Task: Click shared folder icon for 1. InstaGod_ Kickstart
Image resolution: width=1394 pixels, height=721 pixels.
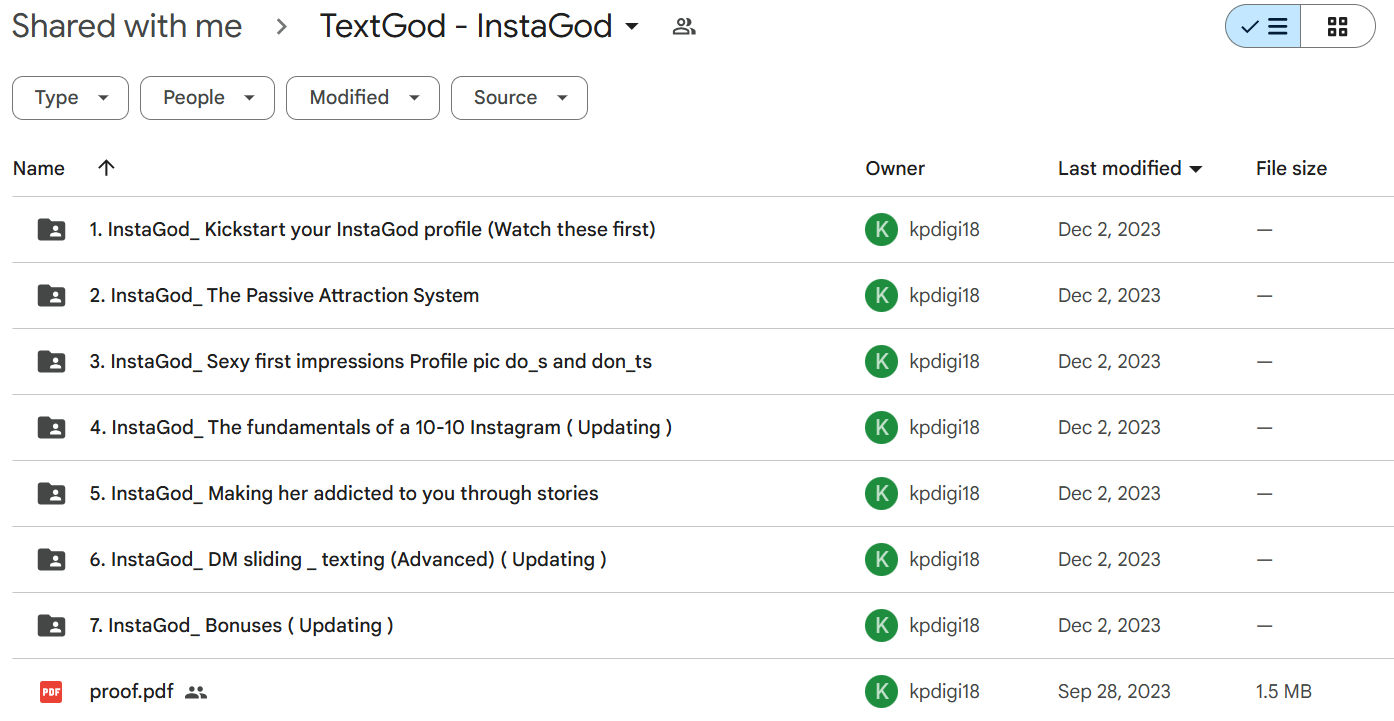Action: [x=51, y=230]
